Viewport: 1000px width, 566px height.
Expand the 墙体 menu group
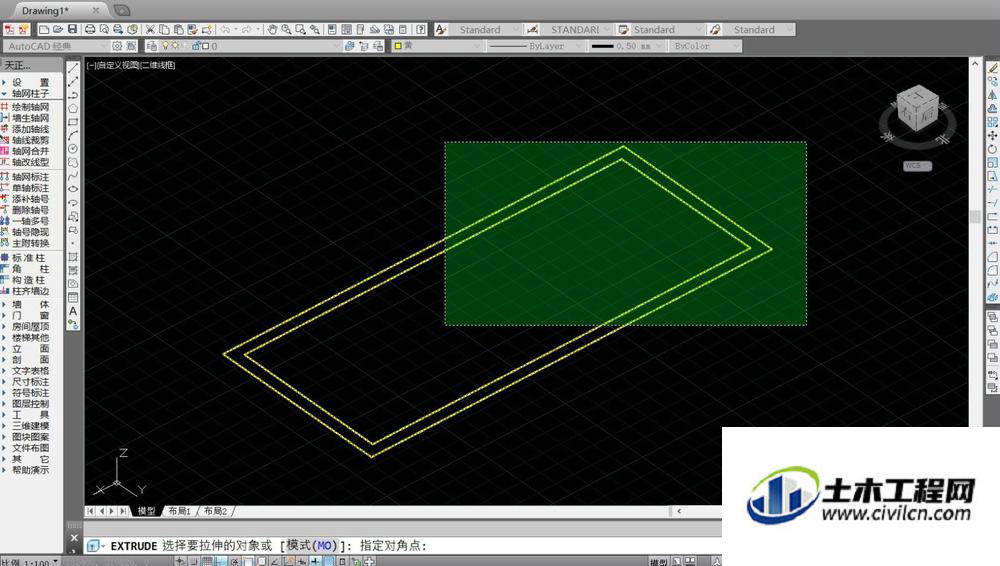(x=31, y=304)
